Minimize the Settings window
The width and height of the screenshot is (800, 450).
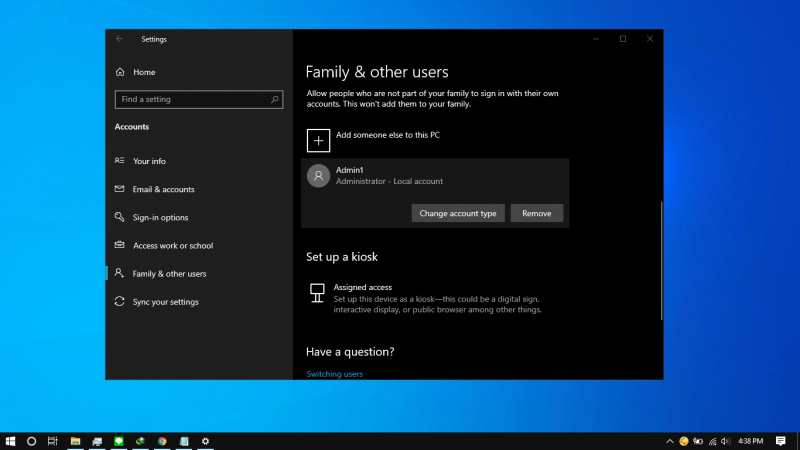click(596, 39)
